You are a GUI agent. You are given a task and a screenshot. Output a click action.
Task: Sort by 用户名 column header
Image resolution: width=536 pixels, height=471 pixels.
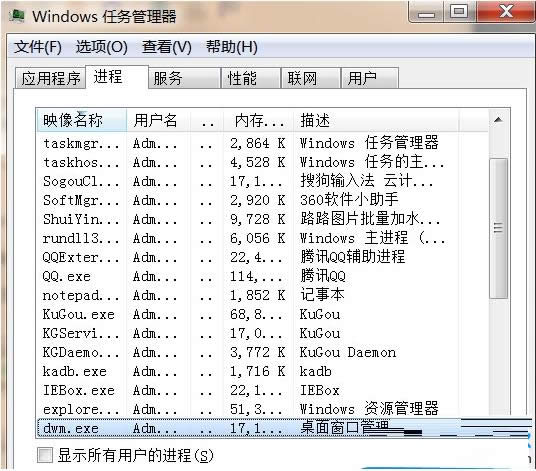tap(158, 120)
